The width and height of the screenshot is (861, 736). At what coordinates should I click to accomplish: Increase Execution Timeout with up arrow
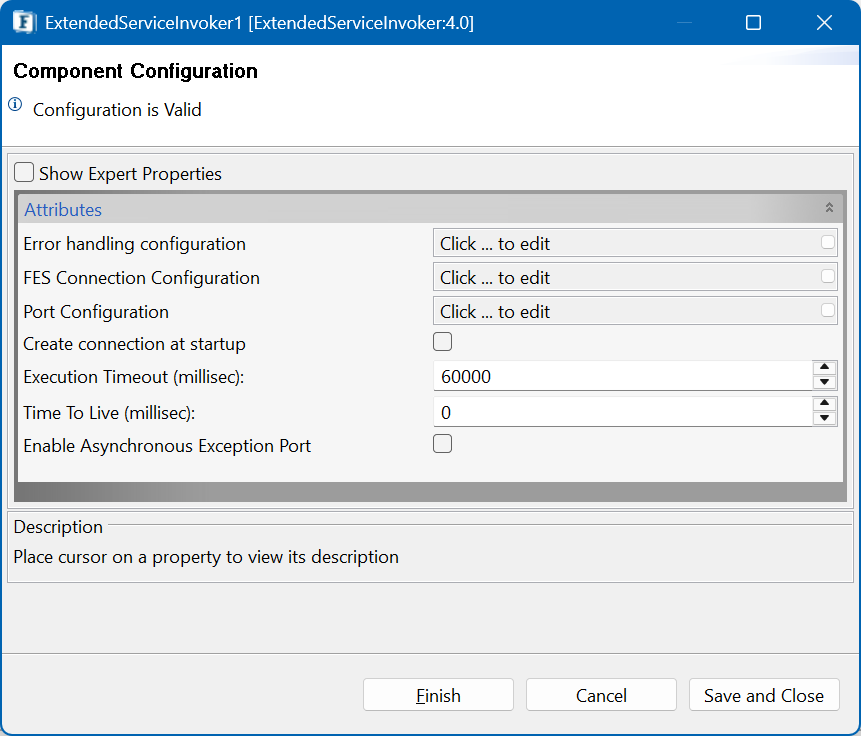(x=824, y=369)
